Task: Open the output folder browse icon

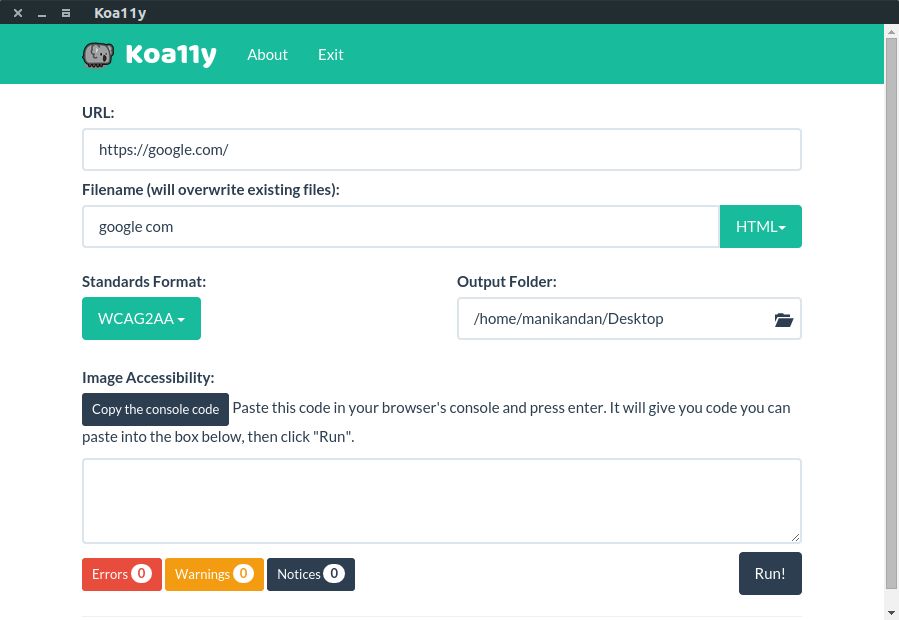Action: 783,319
